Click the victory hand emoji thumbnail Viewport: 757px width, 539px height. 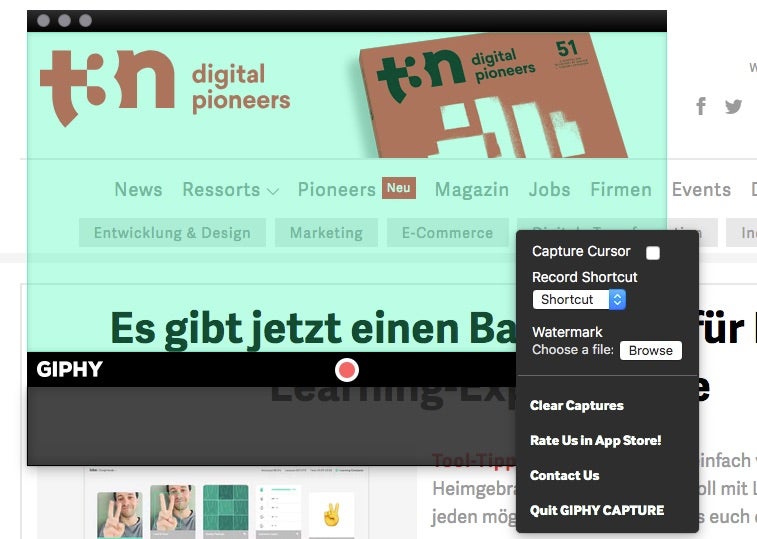331,514
